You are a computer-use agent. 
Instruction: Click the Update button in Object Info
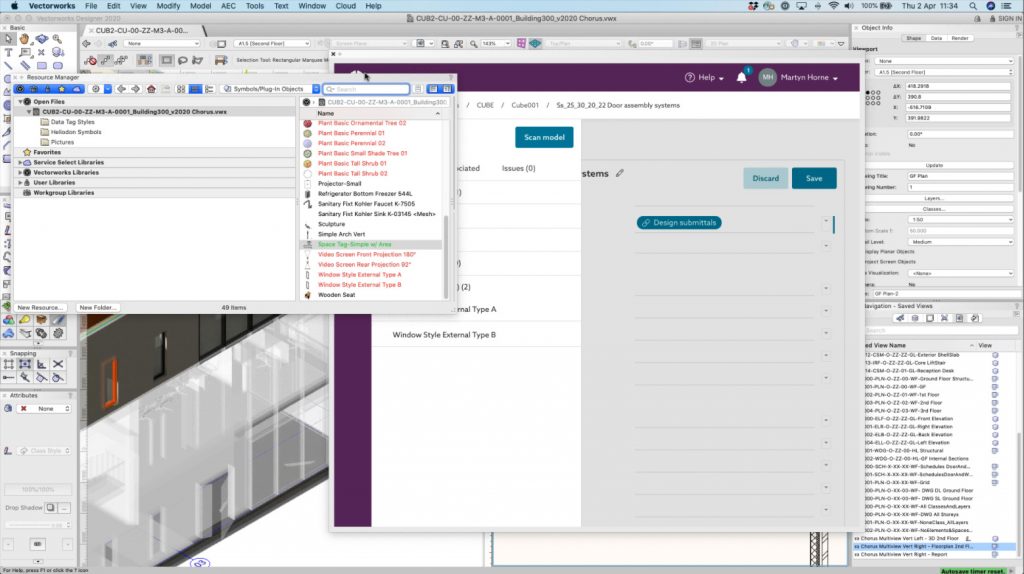tap(934, 165)
